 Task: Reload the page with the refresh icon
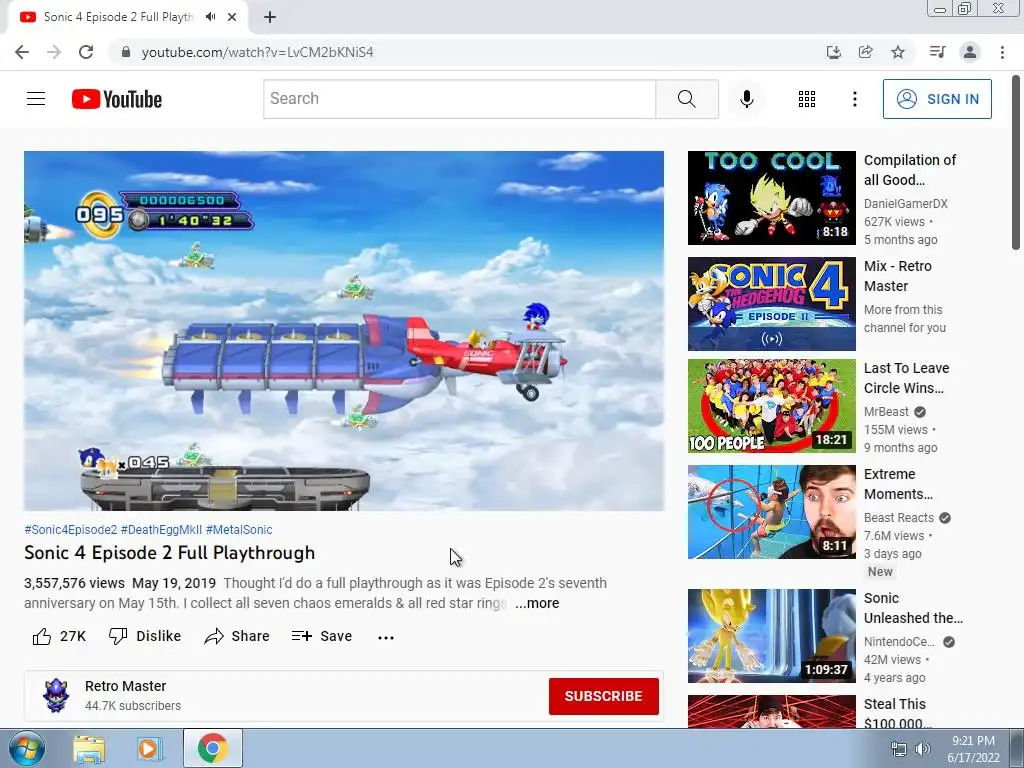[x=86, y=52]
